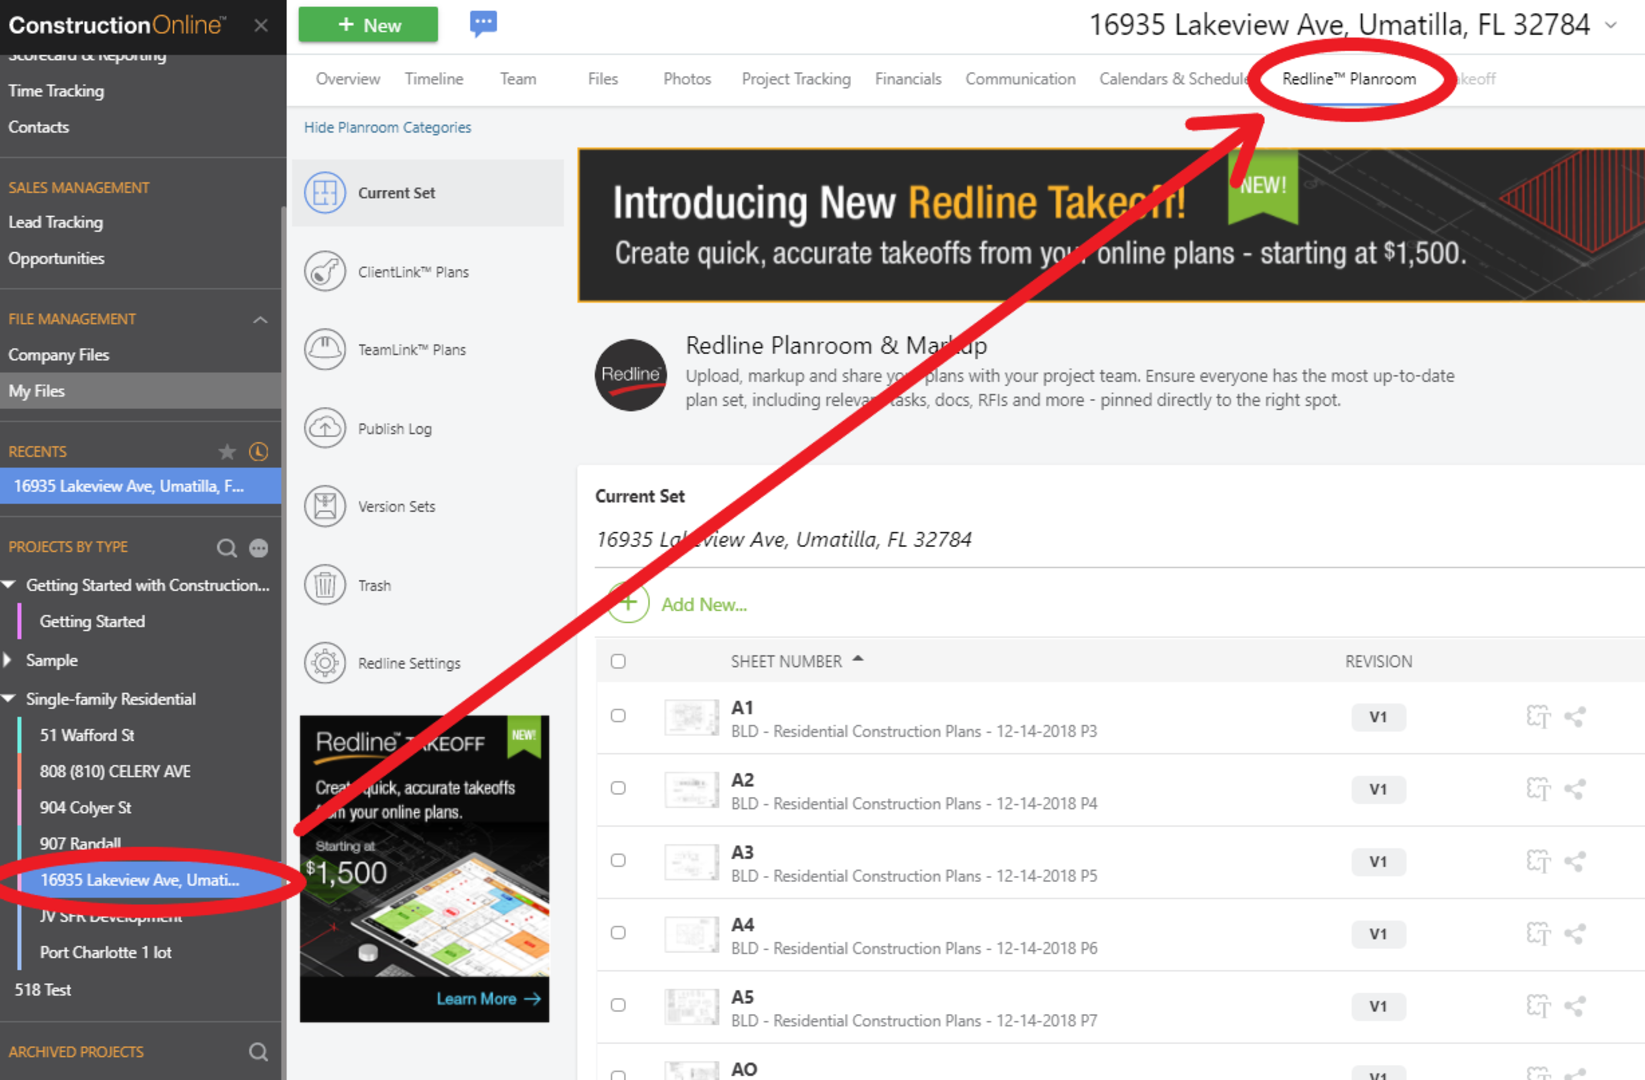Viewport: 1645px width, 1080px height.
Task: Switch to the Overview tab
Action: coord(347,79)
